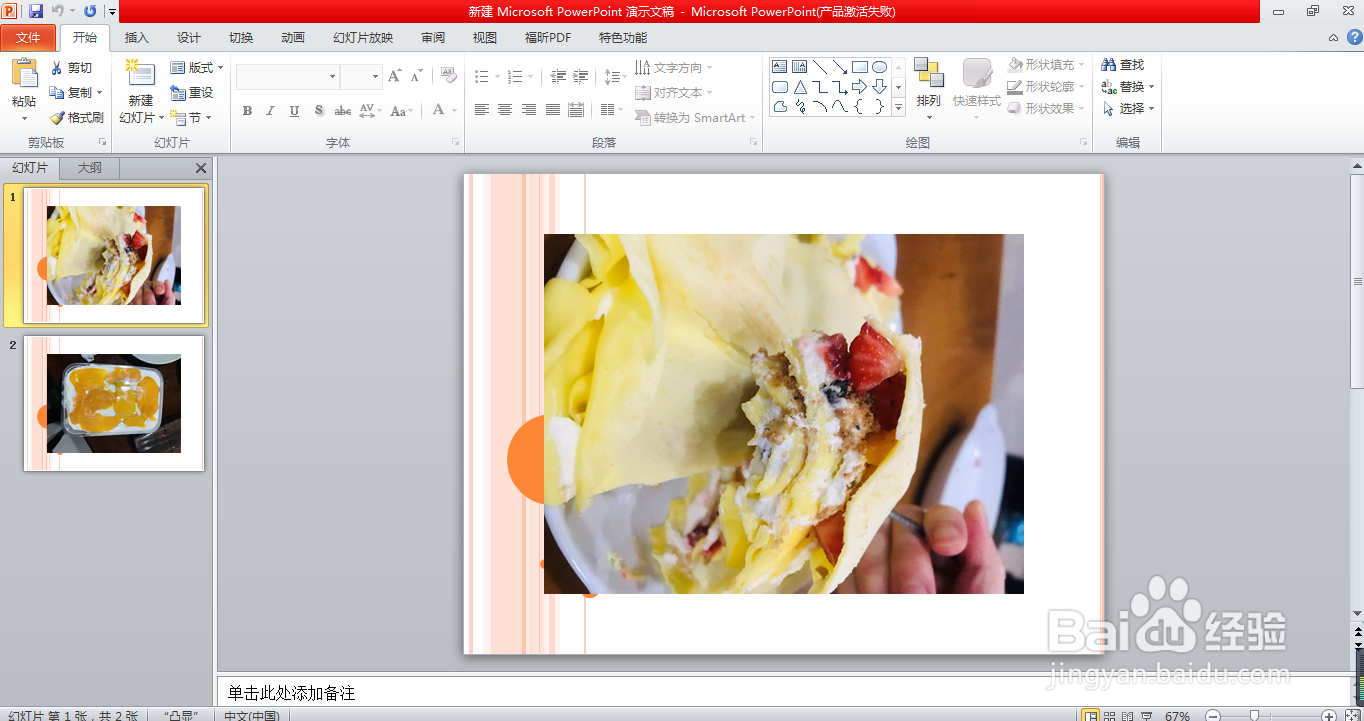
Task: Start Slide Show from status bar
Action: pos(1146,716)
